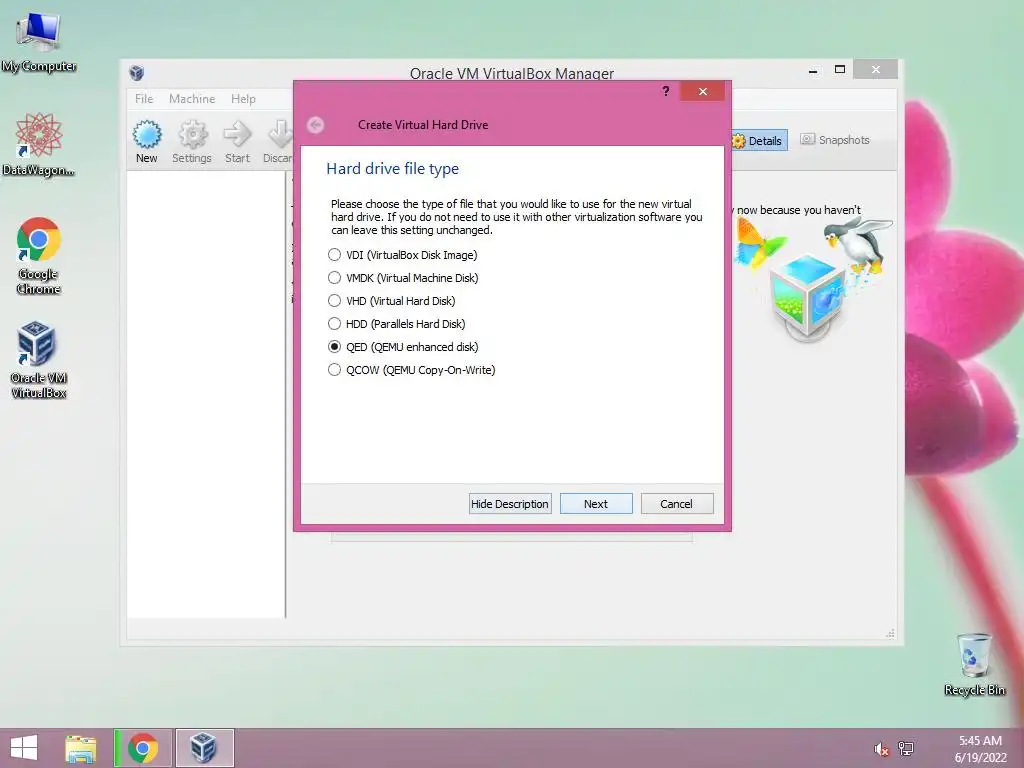This screenshot has height=768, width=1024.
Task: Maximize the VirtualBox Manager window
Action: (840, 69)
